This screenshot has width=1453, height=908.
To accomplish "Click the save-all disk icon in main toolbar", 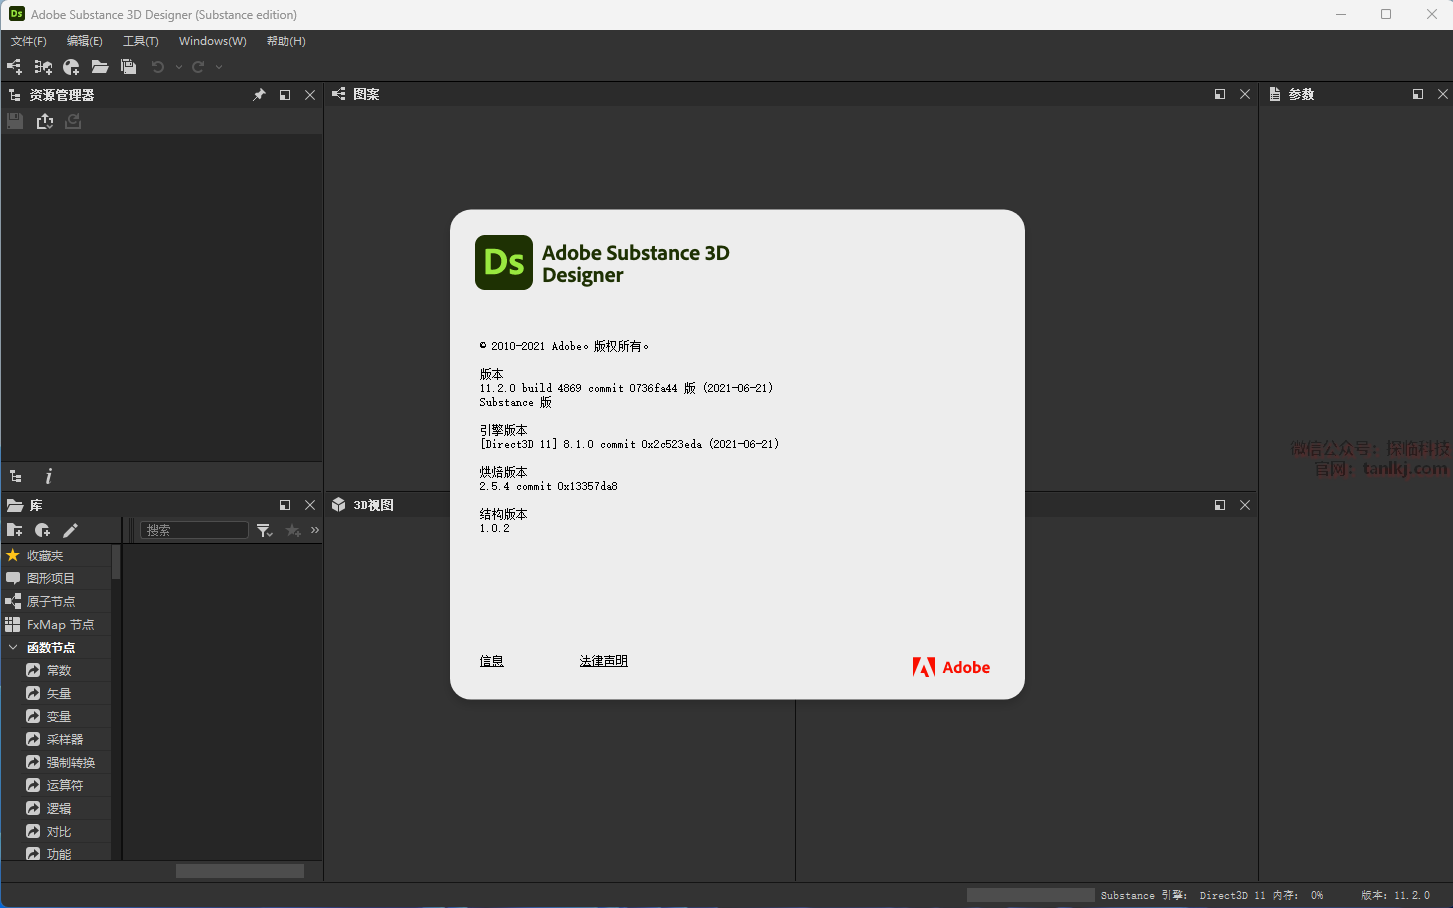I will (128, 67).
